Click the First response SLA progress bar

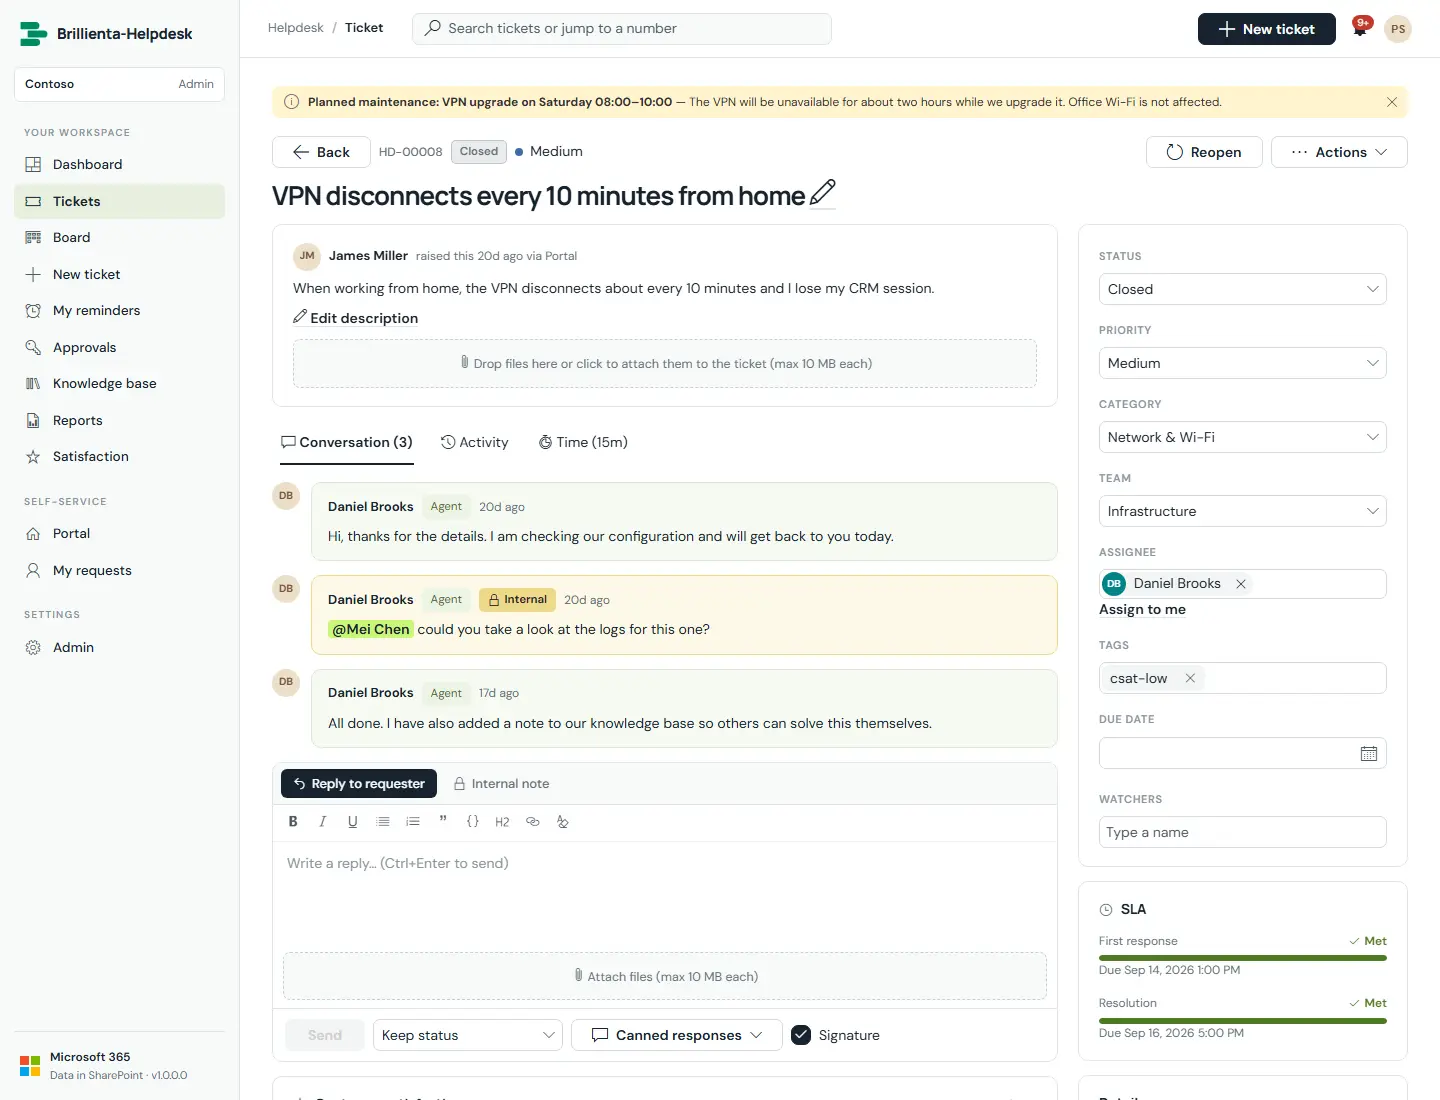click(x=1242, y=958)
